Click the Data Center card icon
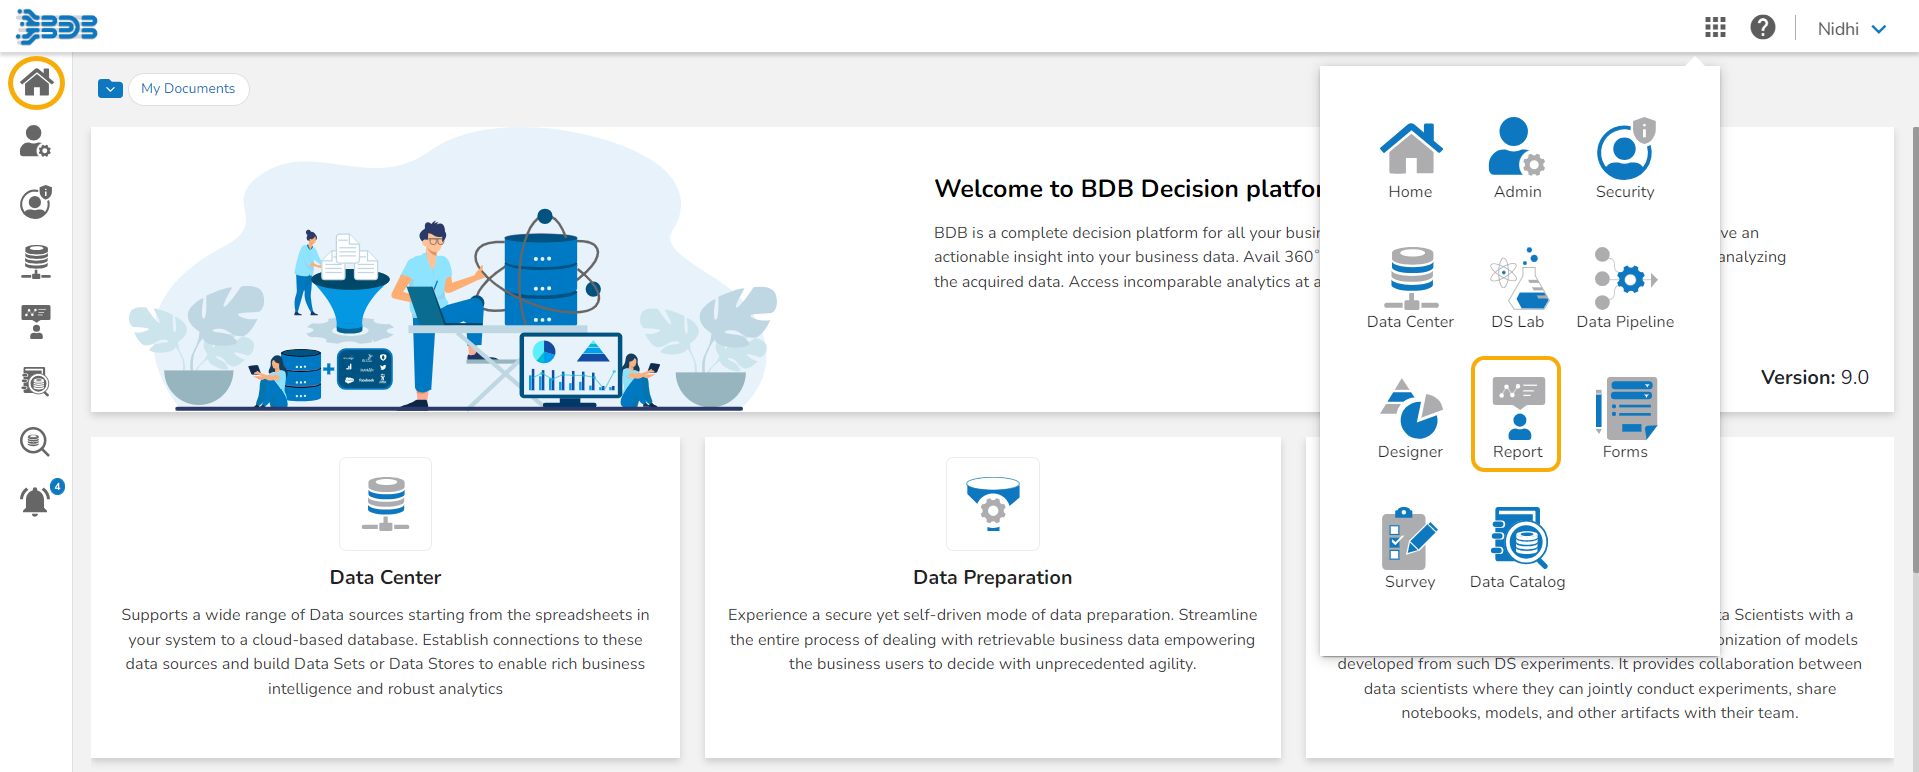The width and height of the screenshot is (1919, 772). (386, 504)
